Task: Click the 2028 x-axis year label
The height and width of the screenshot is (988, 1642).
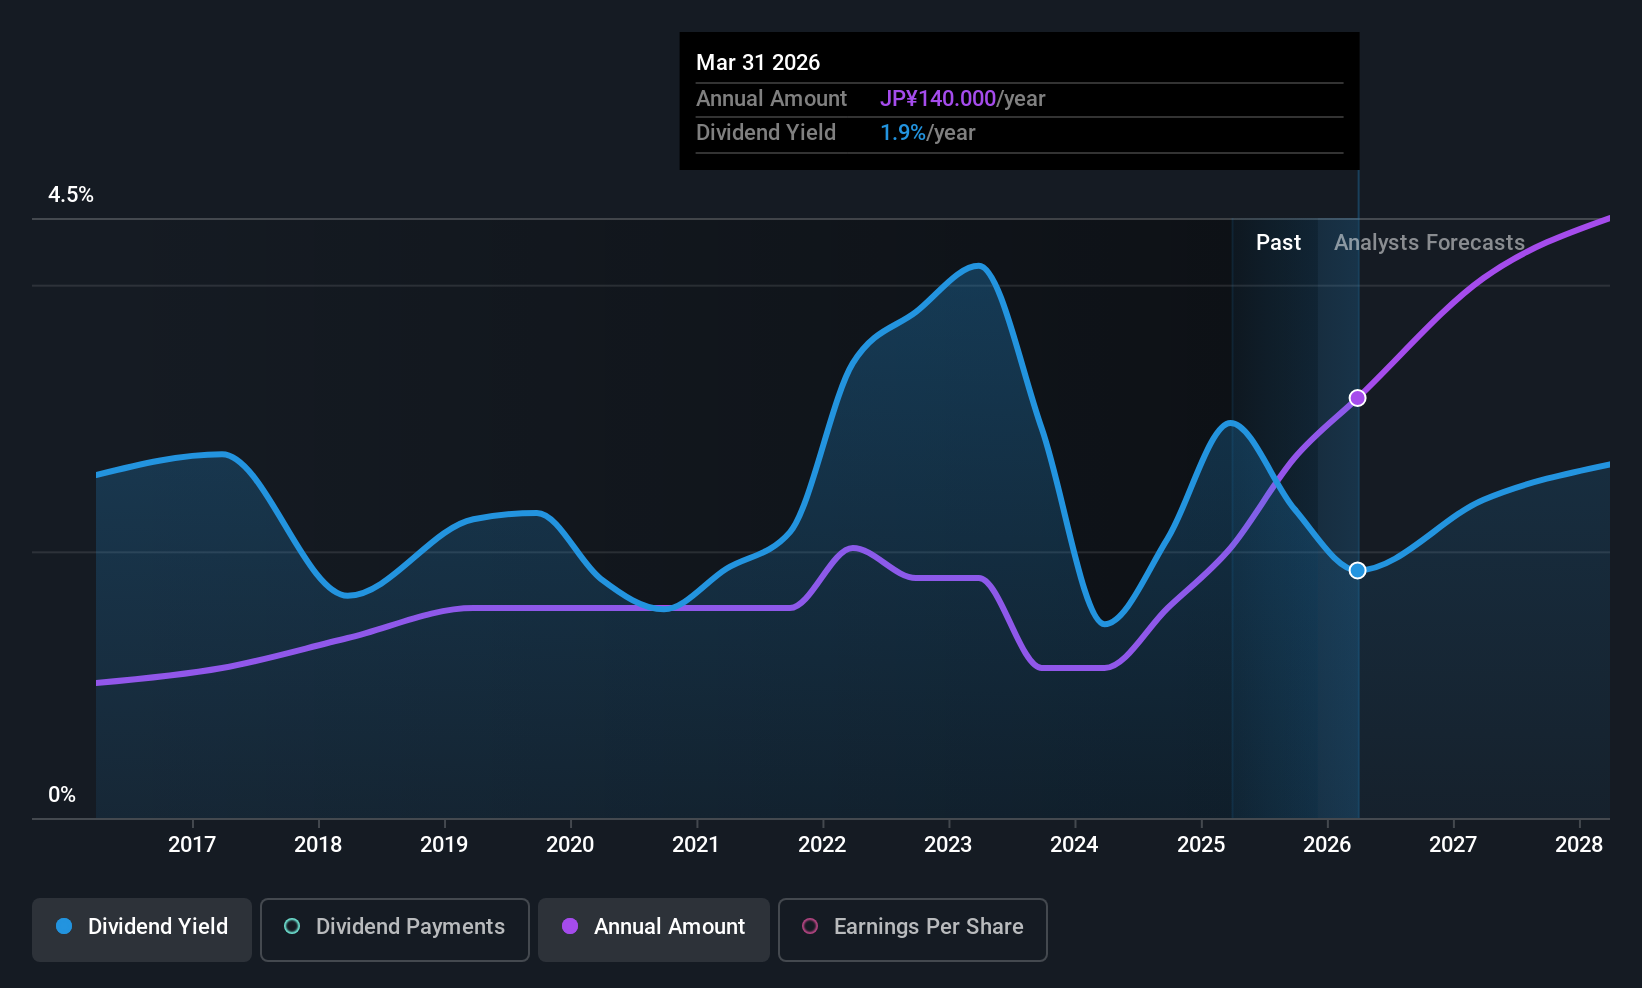Action: pos(1579,845)
